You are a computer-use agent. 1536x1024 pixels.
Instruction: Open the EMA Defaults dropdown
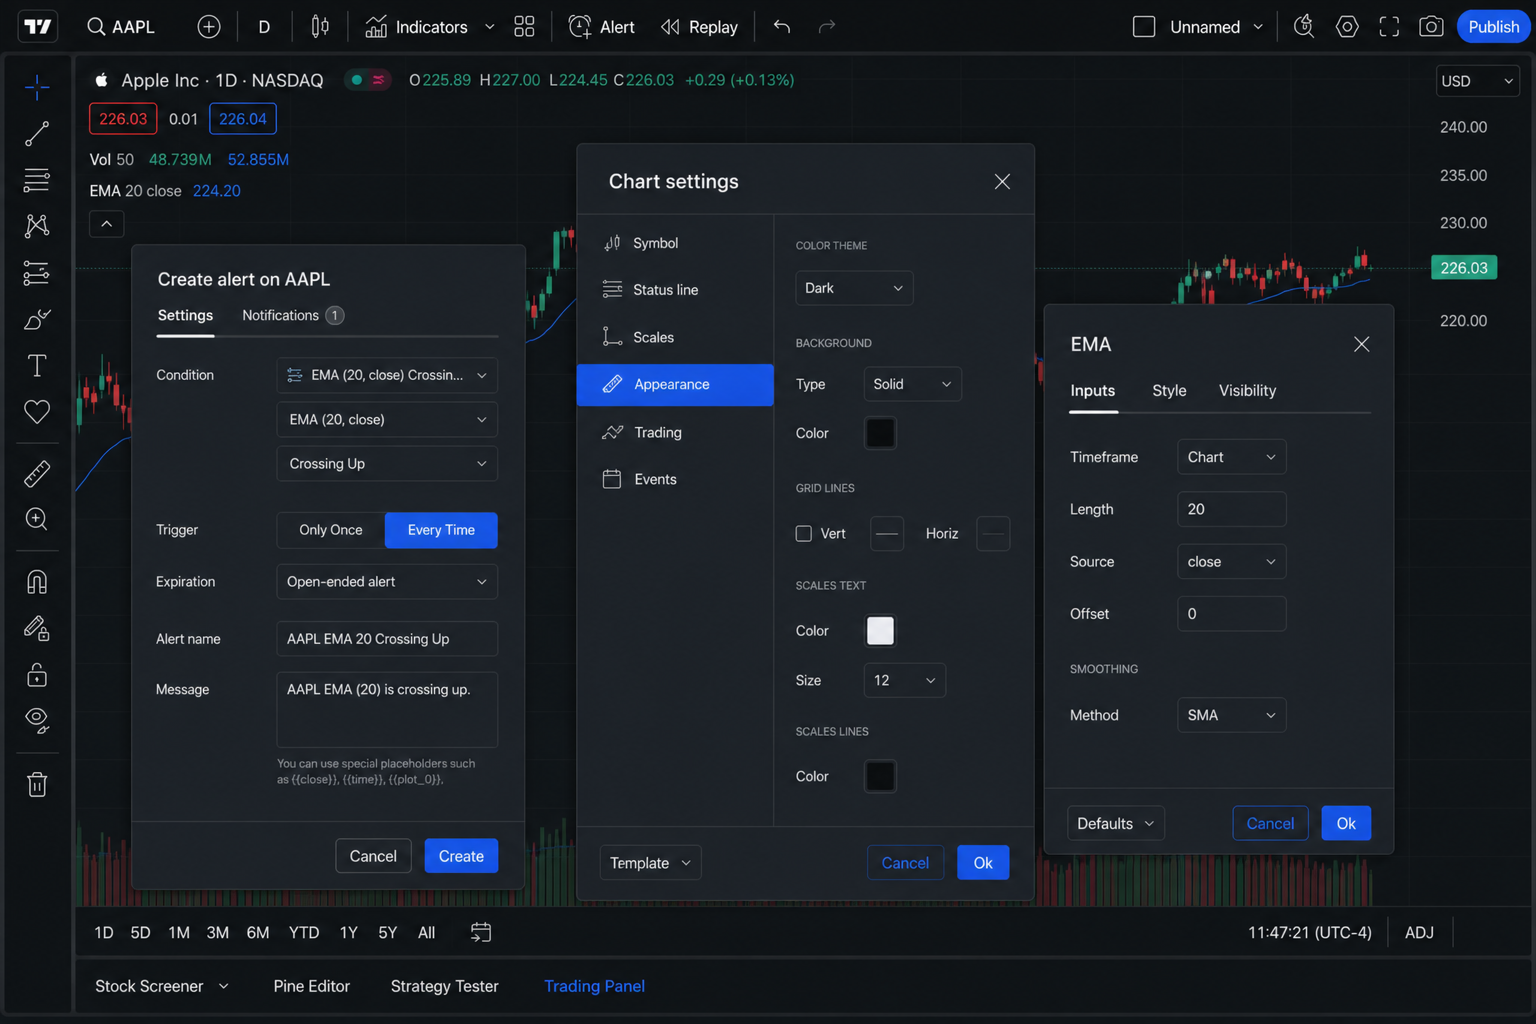pyautogui.click(x=1115, y=823)
